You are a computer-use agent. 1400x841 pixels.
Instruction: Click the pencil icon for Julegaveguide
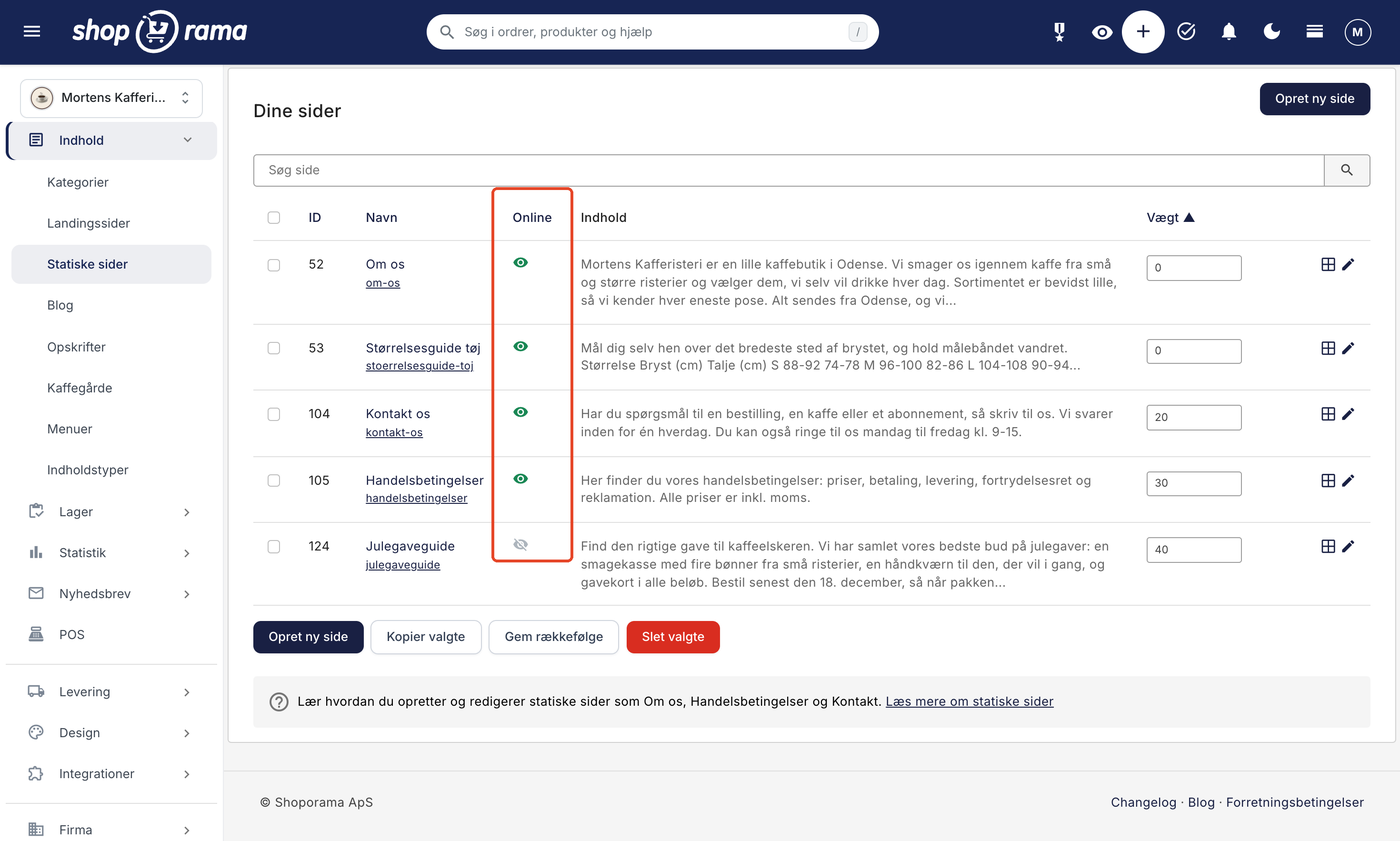click(x=1348, y=546)
